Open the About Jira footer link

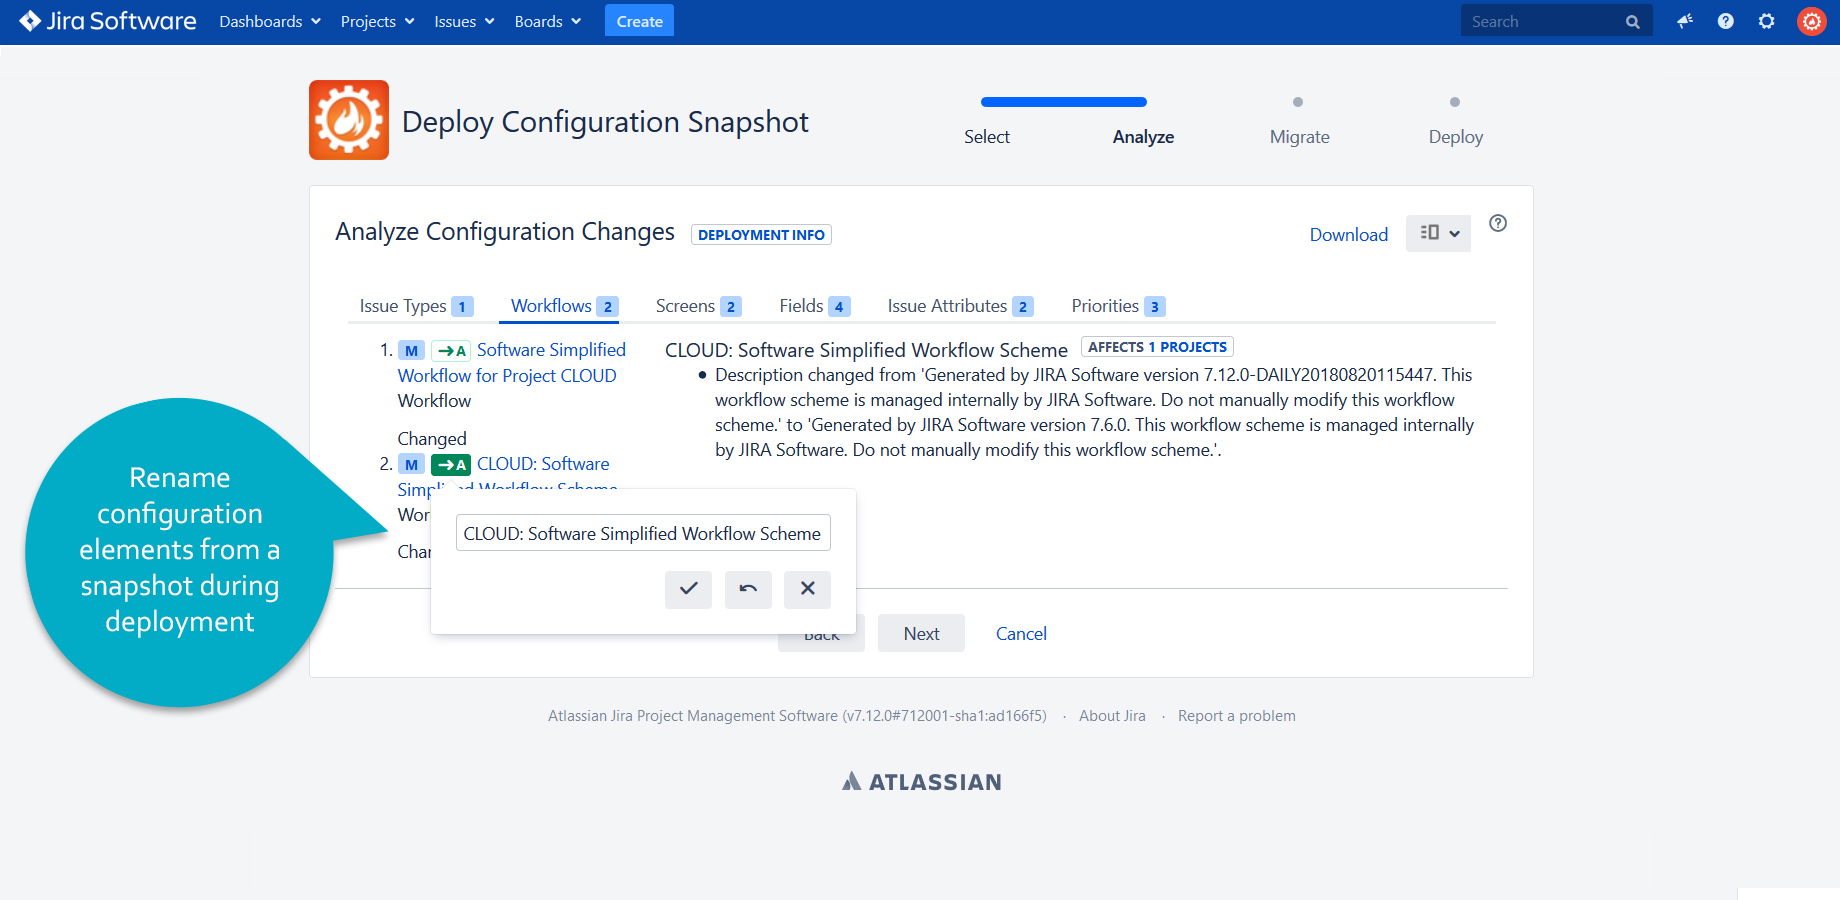point(1112,716)
